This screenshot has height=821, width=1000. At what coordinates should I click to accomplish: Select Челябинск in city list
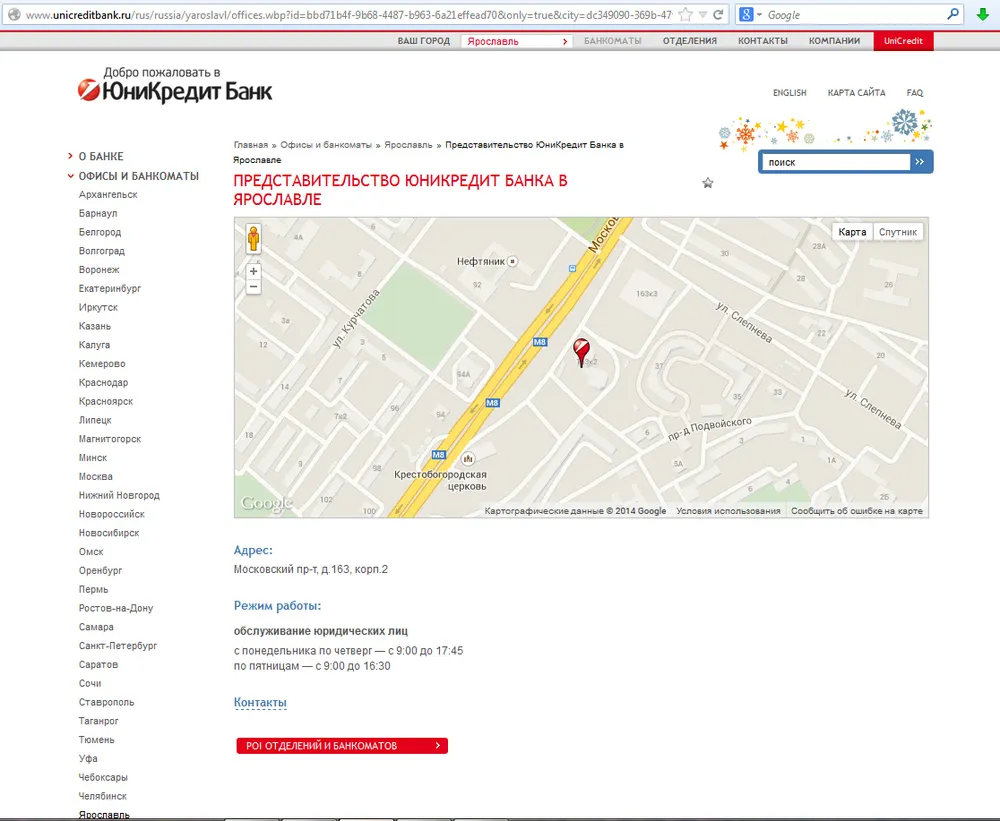point(103,797)
